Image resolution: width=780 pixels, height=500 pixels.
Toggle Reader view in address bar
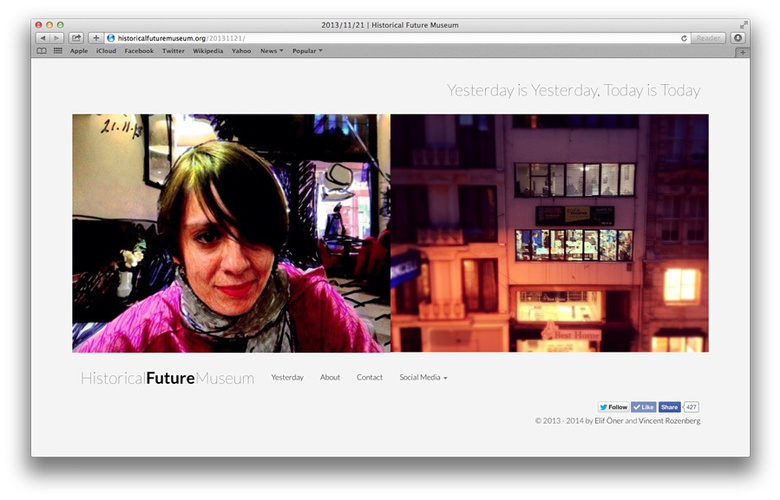coord(708,38)
